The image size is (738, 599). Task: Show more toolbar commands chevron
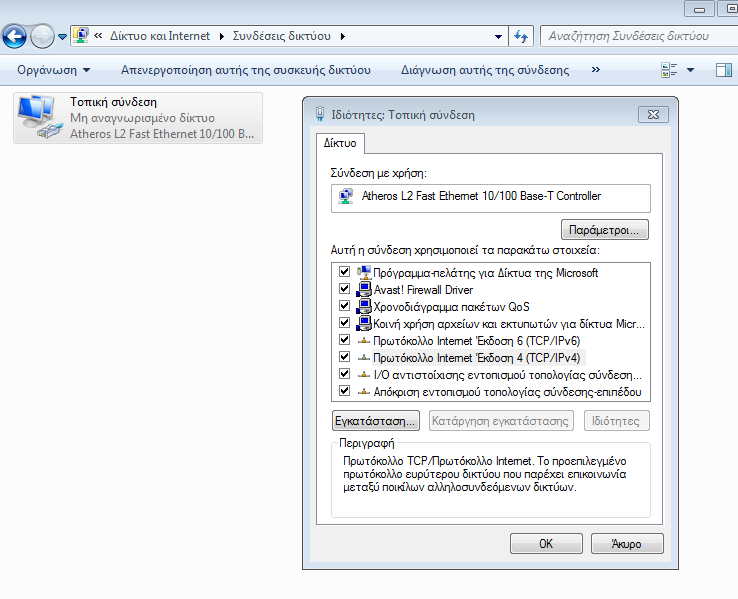point(596,70)
